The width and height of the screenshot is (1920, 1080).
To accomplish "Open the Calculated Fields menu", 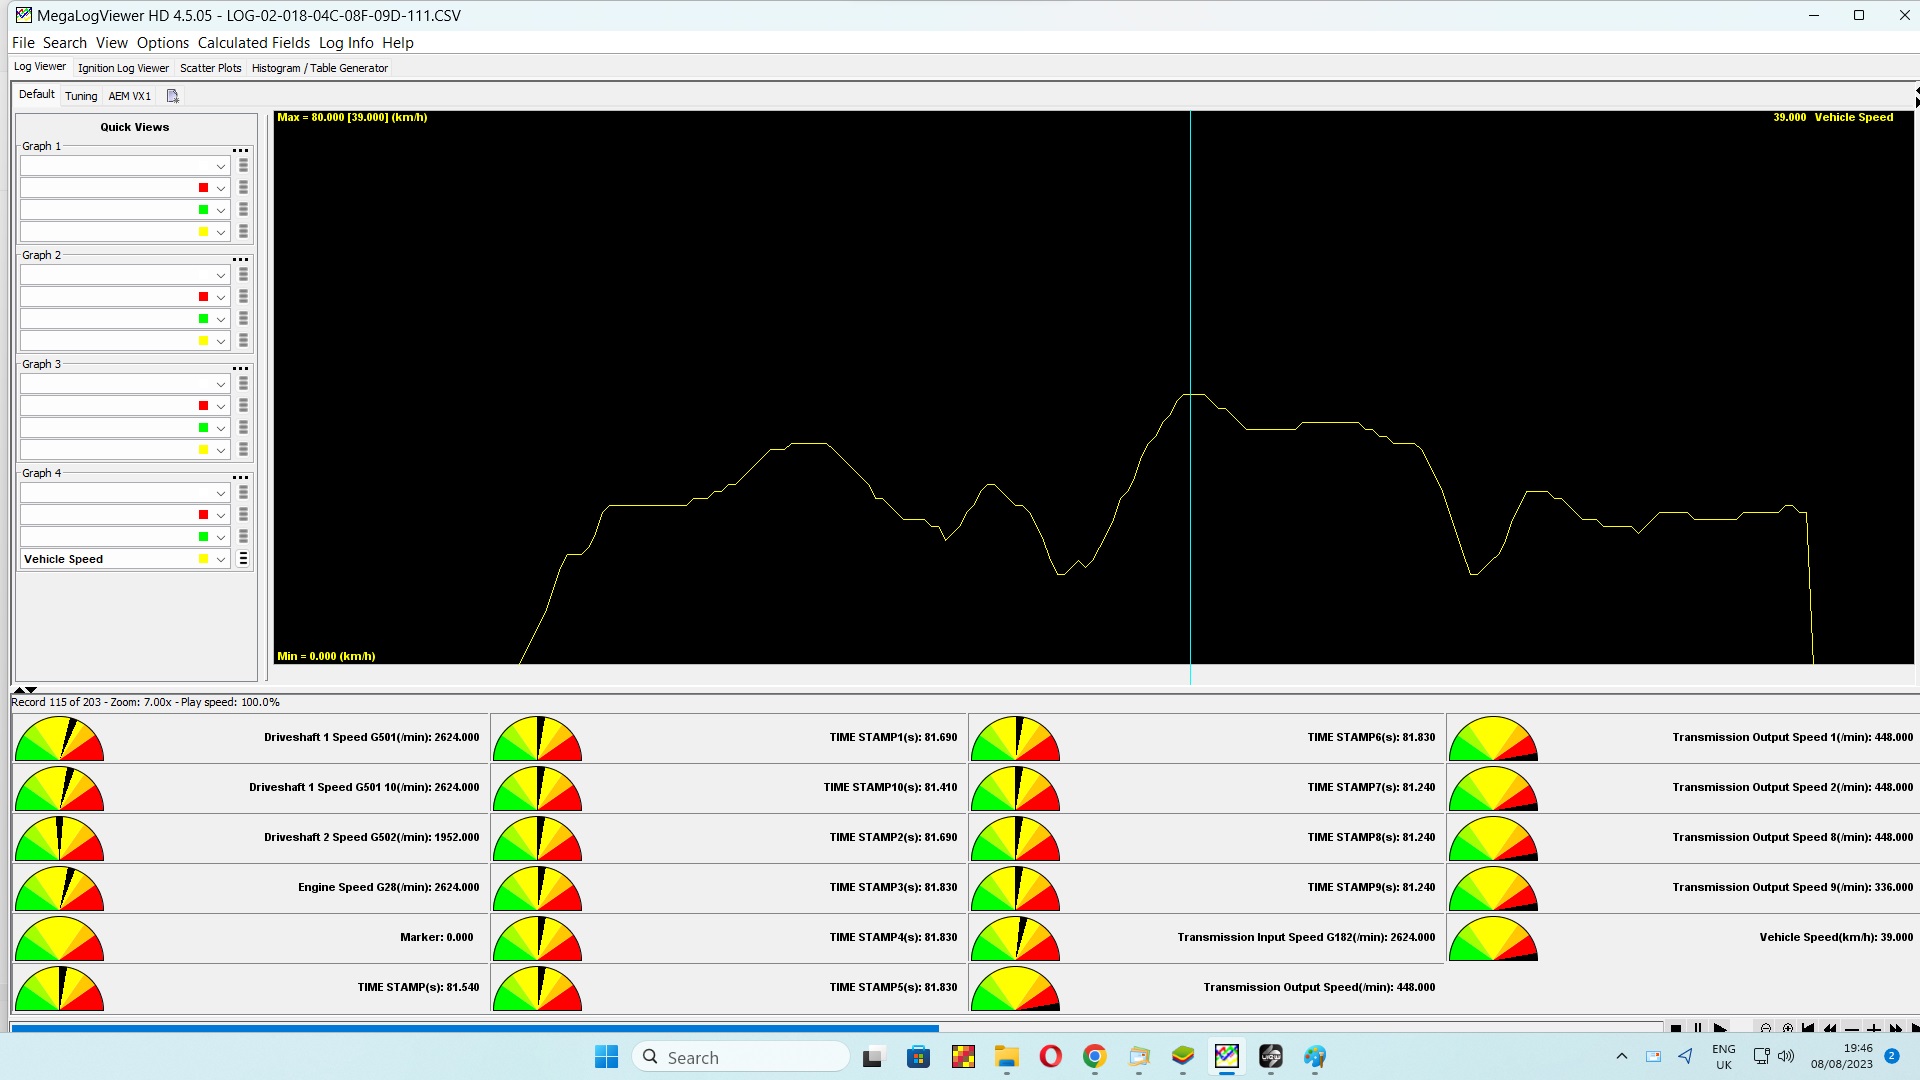I will click(x=253, y=43).
